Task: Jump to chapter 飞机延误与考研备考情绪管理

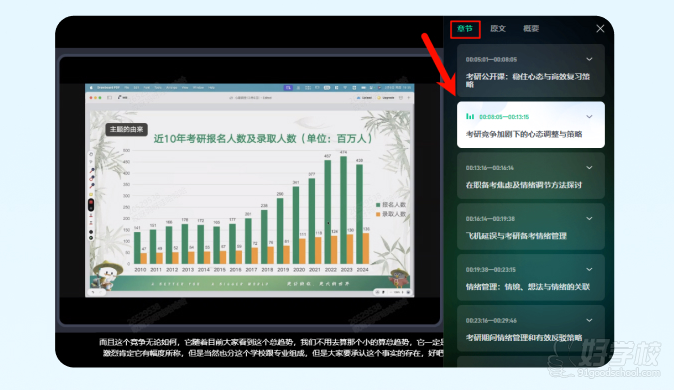Action: click(x=531, y=227)
